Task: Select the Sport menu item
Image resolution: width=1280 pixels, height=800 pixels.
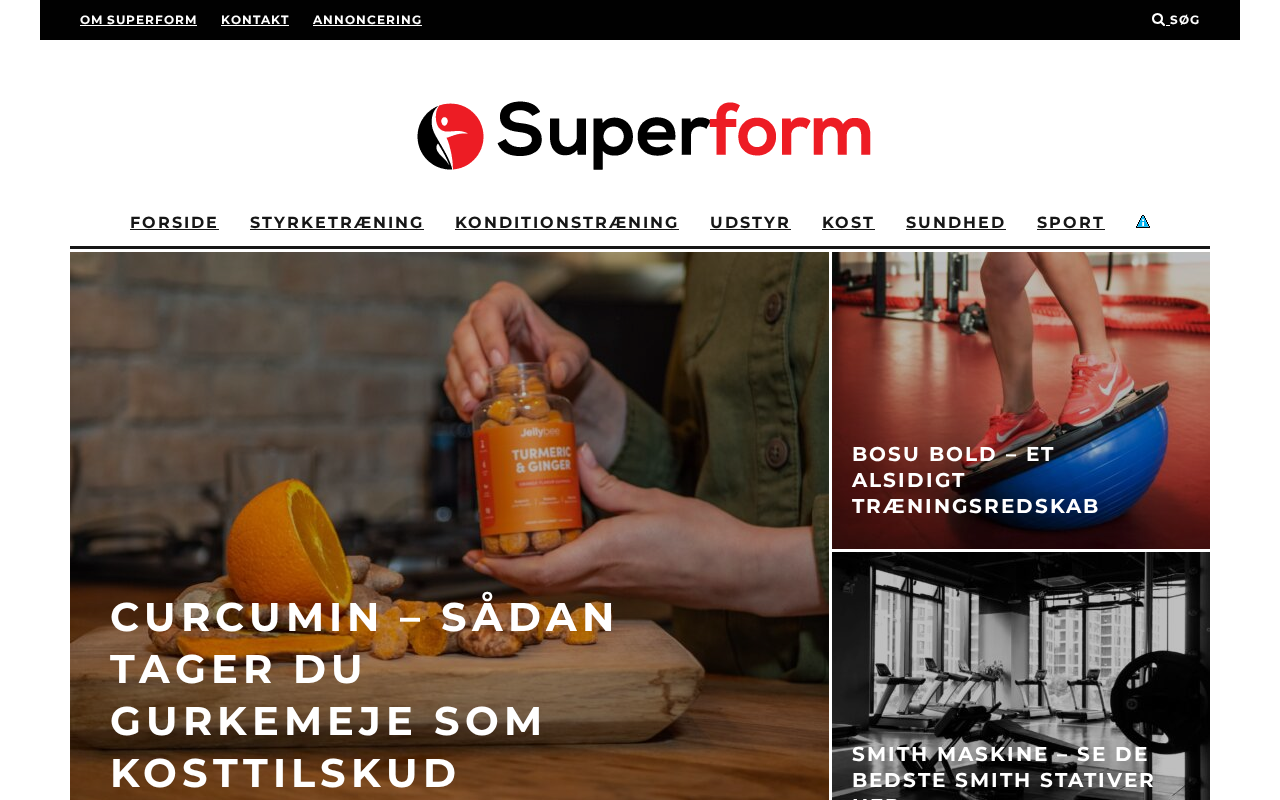Action: pos(1071,222)
